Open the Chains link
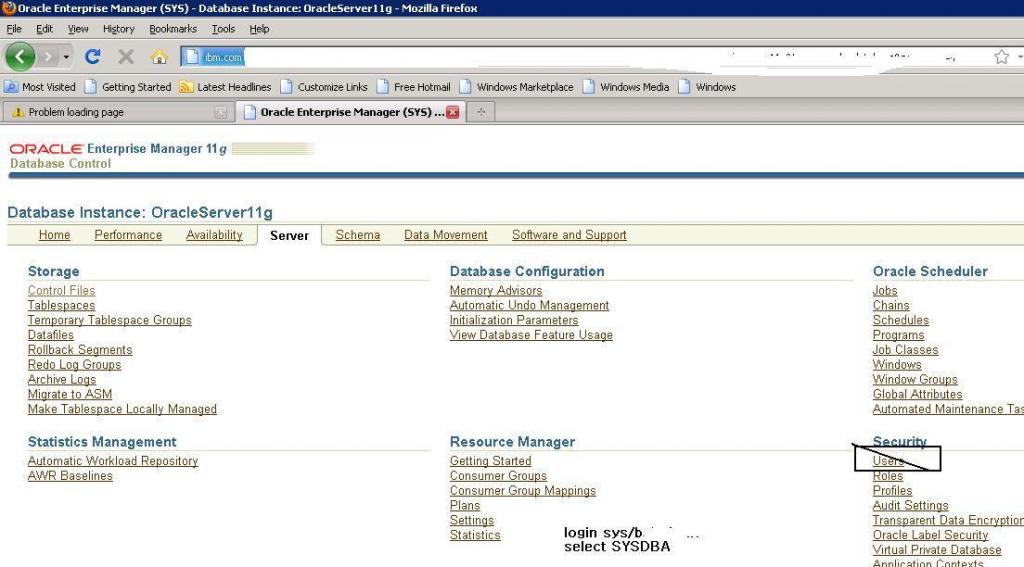 click(x=891, y=305)
